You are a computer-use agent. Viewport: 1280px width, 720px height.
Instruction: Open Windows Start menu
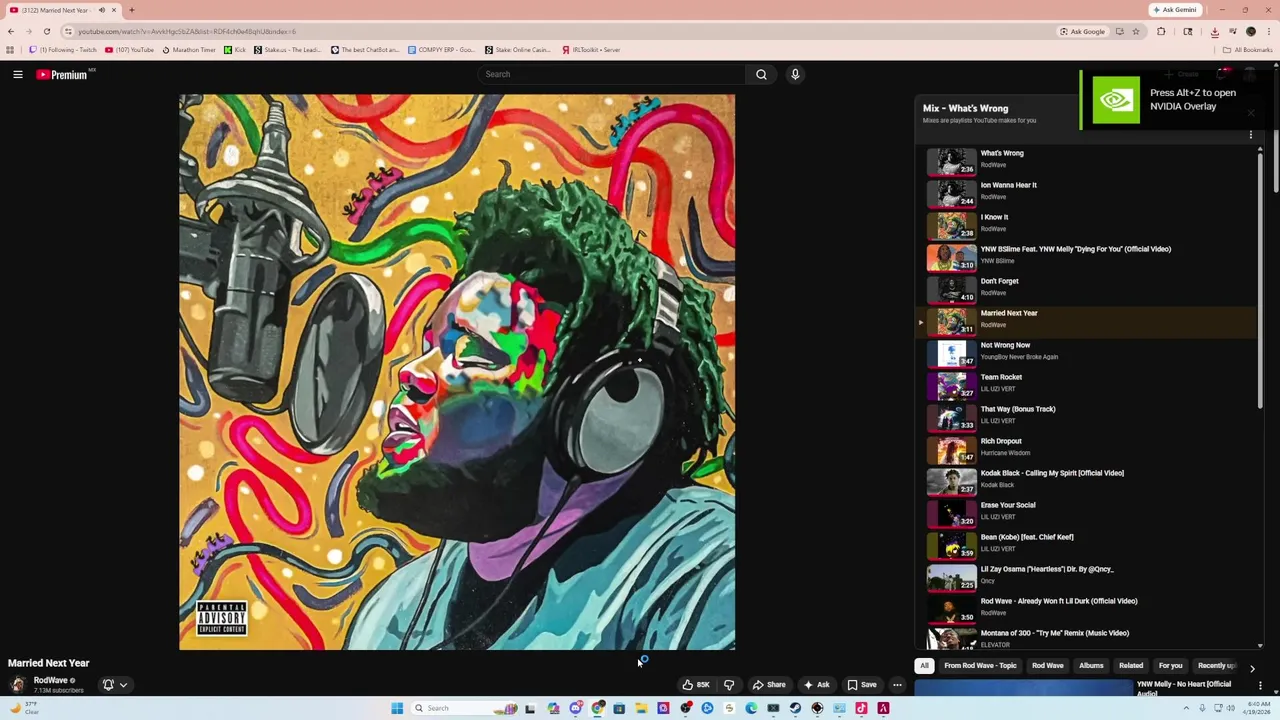coord(397,708)
